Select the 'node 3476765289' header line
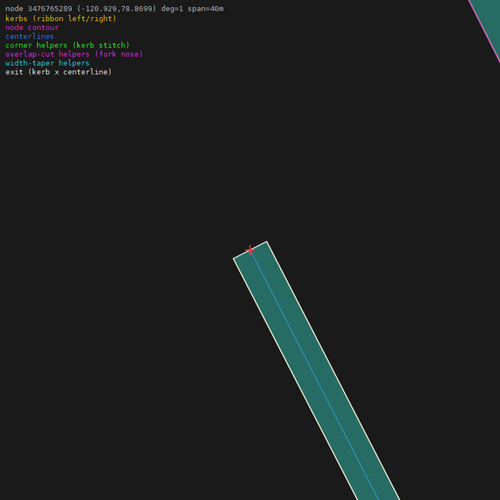 coord(114,9)
